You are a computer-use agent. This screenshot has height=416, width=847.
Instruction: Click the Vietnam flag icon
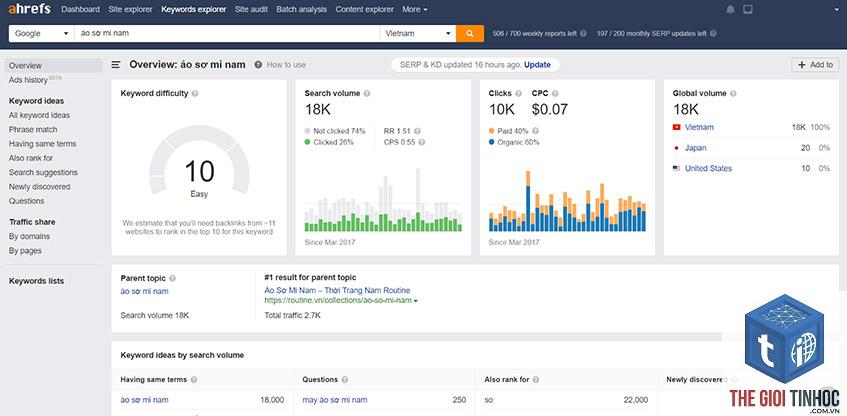tap(676, 128)
